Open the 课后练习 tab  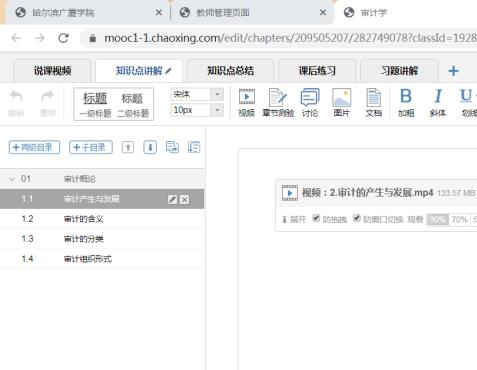click(x=317, y=71)
